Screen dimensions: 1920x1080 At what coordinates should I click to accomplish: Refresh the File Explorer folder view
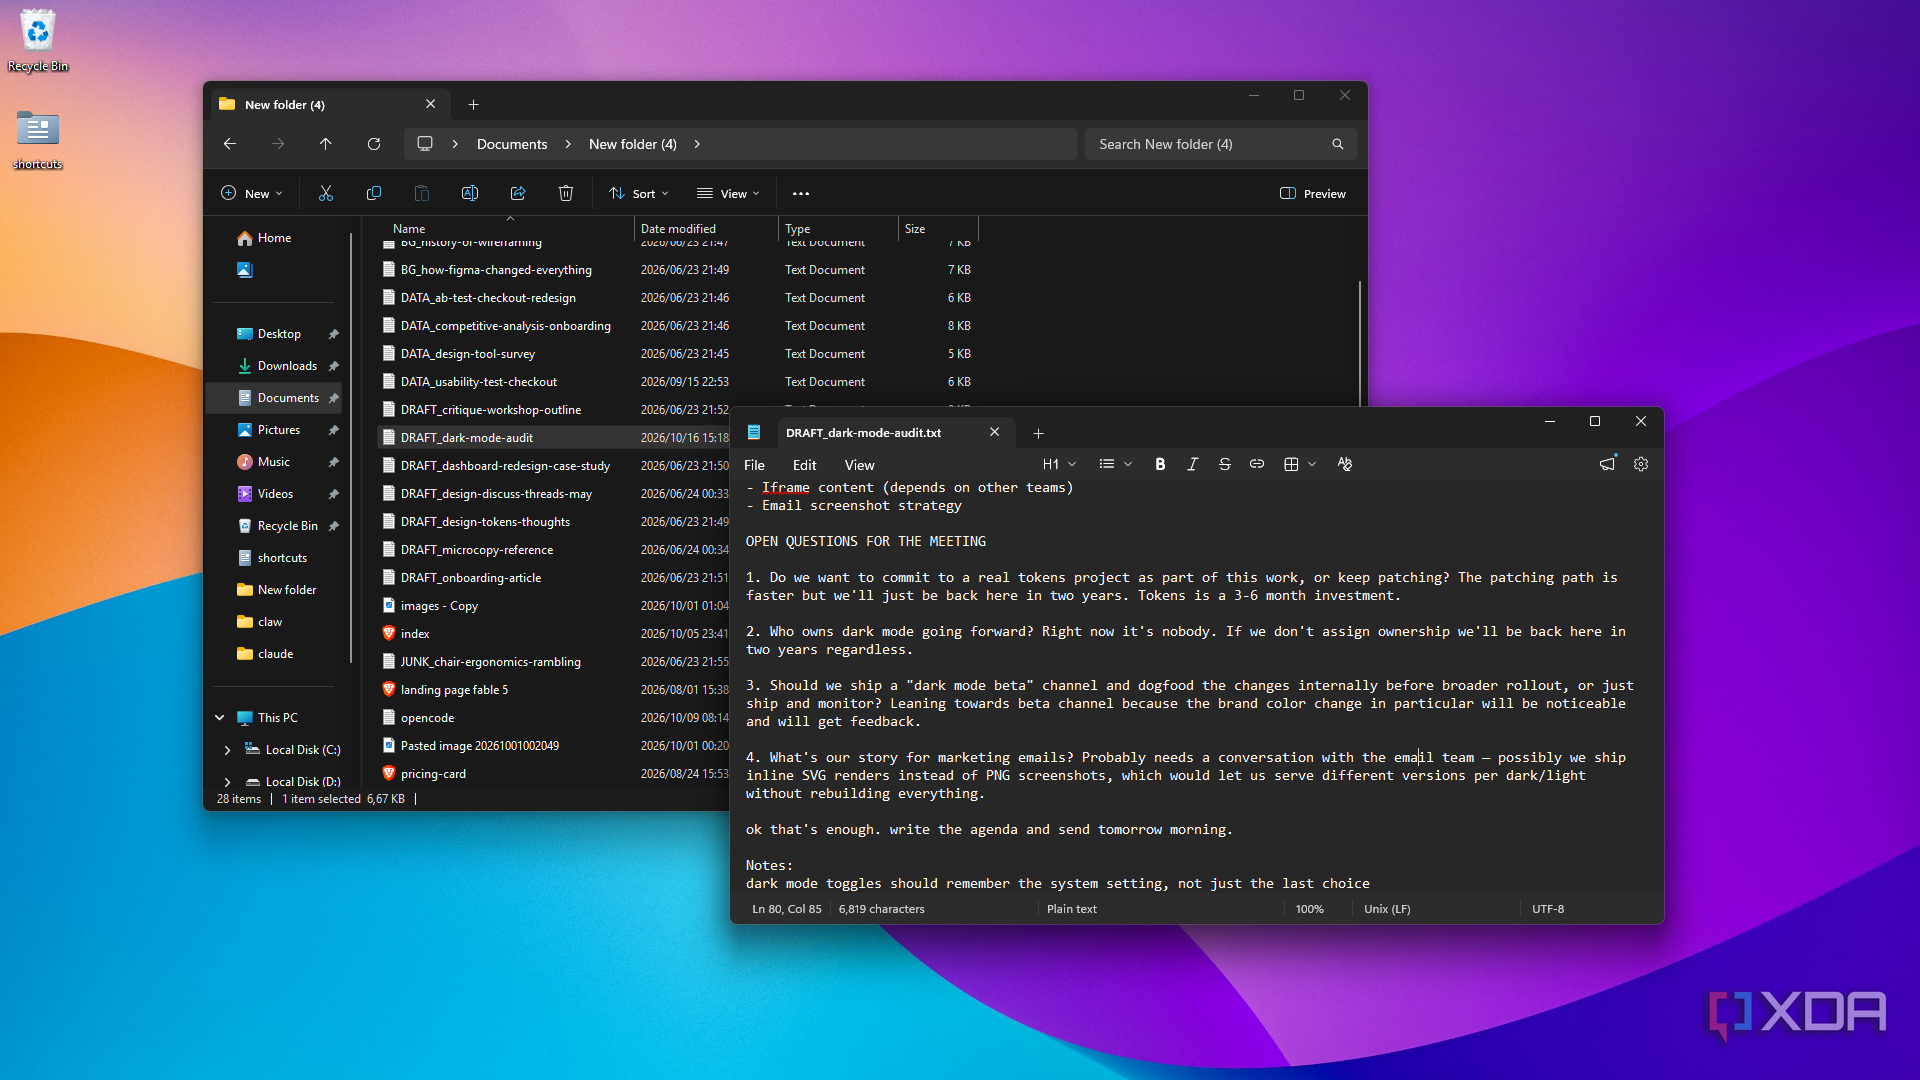[374, 144]
